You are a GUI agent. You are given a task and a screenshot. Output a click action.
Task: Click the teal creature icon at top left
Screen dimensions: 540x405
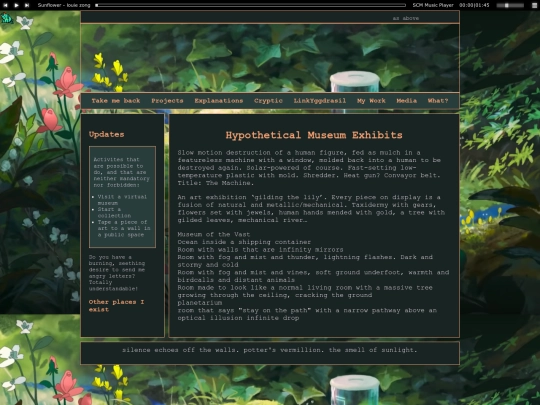(x=6, y=18)
